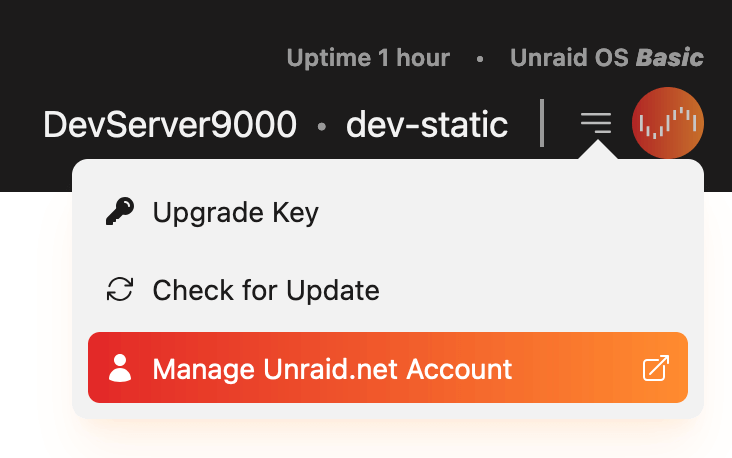Select the Upgrade Key menu entry
Screen dimensions: 732x458
235,212
